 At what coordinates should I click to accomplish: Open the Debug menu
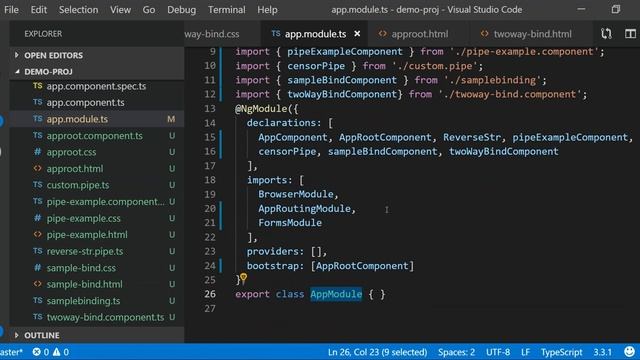click(x=181, y=9)
